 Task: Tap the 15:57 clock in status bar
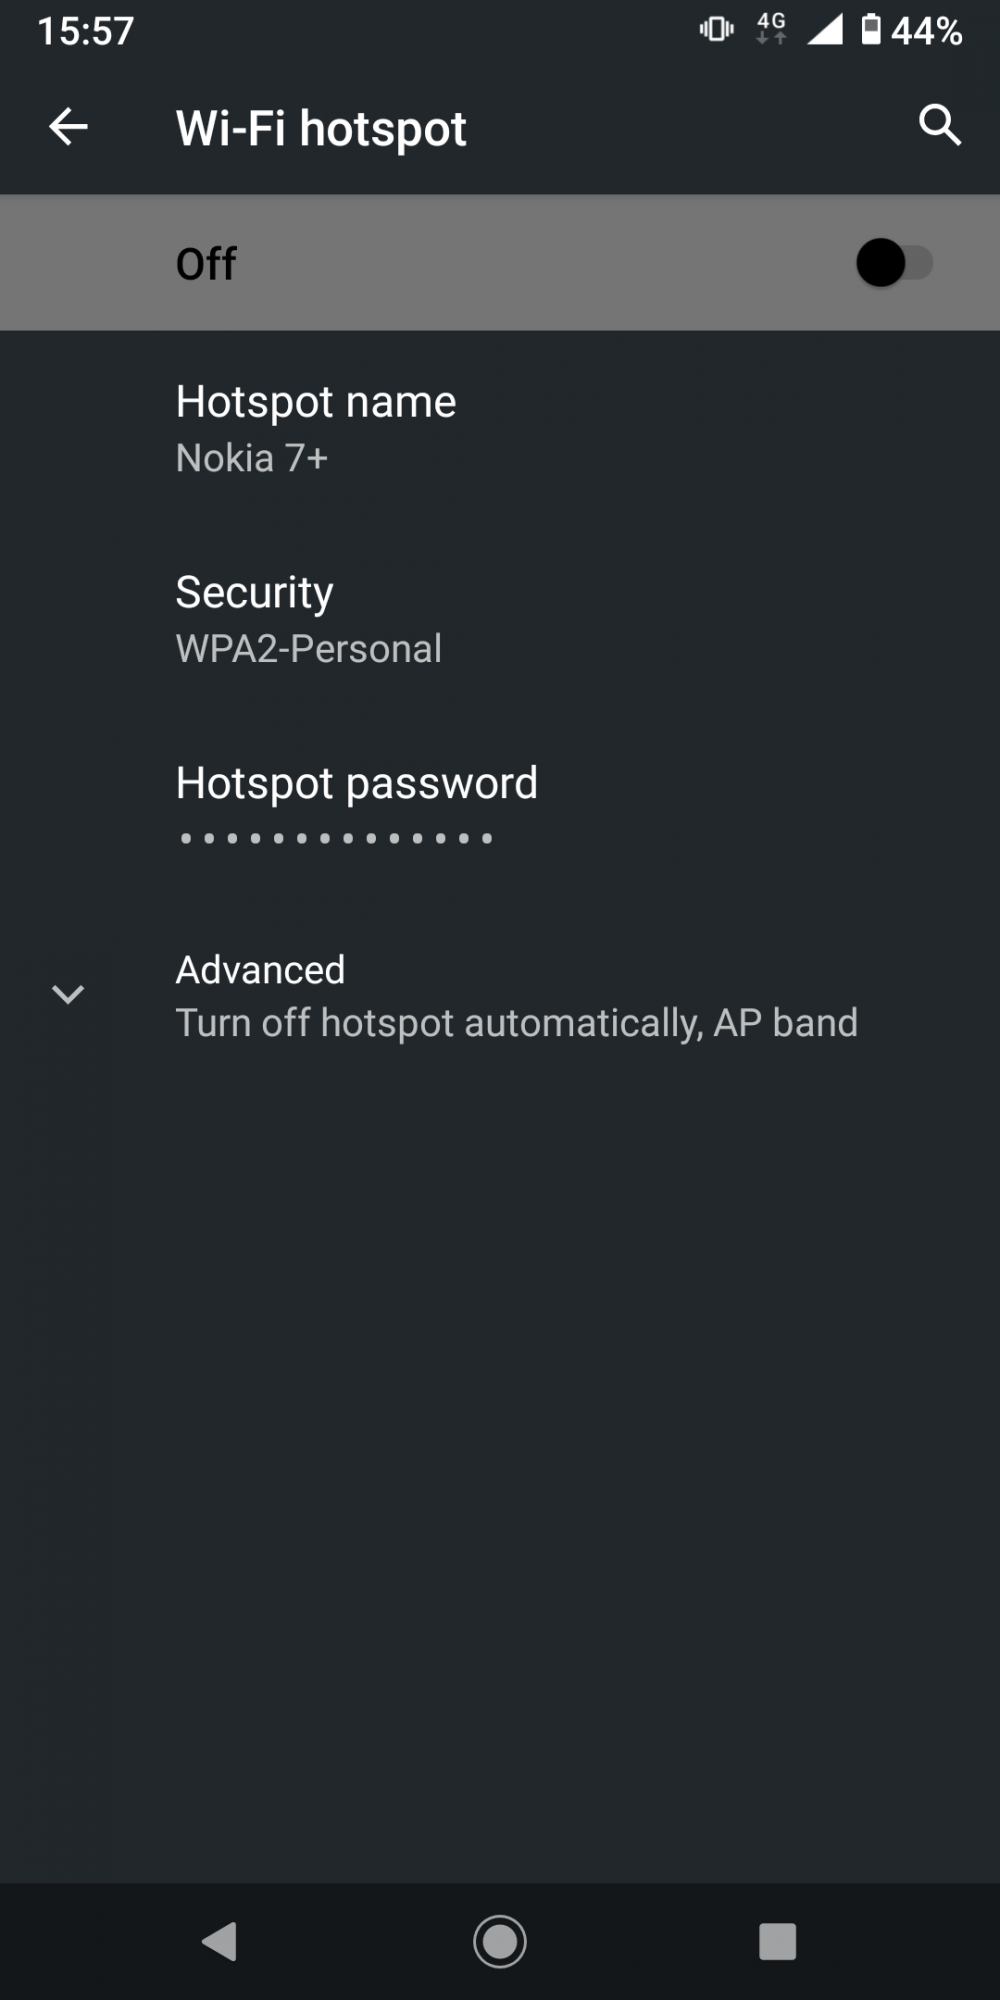[86, 30]
